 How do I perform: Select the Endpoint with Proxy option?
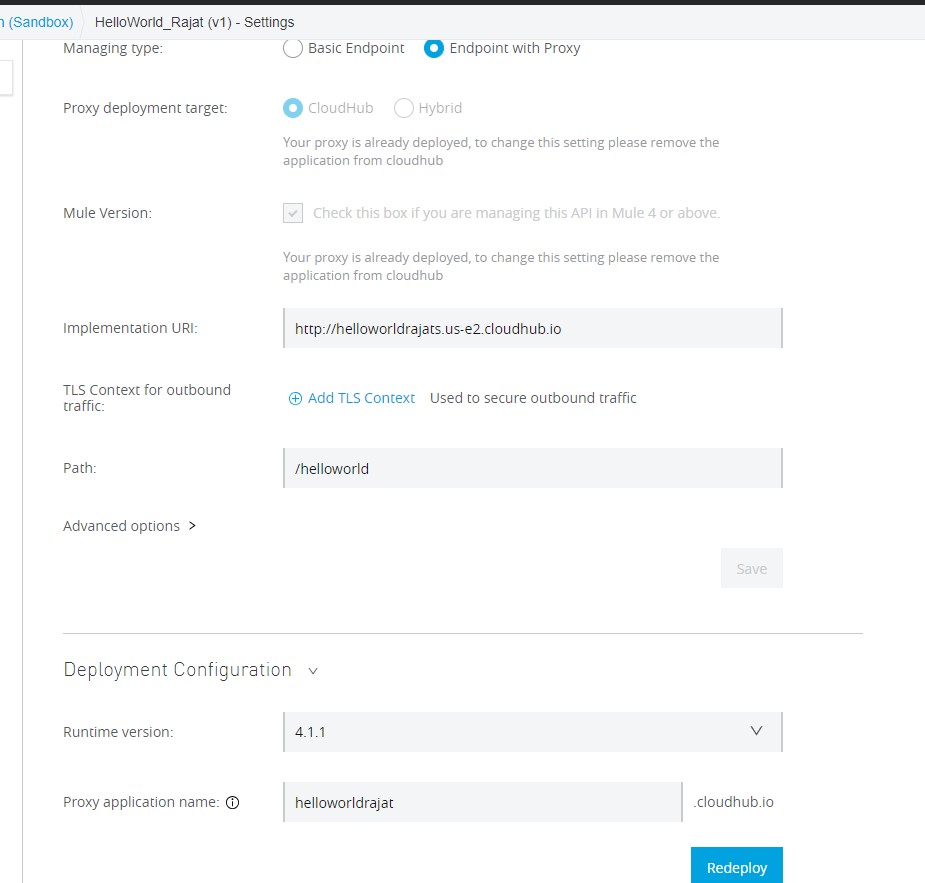[434, 48]
